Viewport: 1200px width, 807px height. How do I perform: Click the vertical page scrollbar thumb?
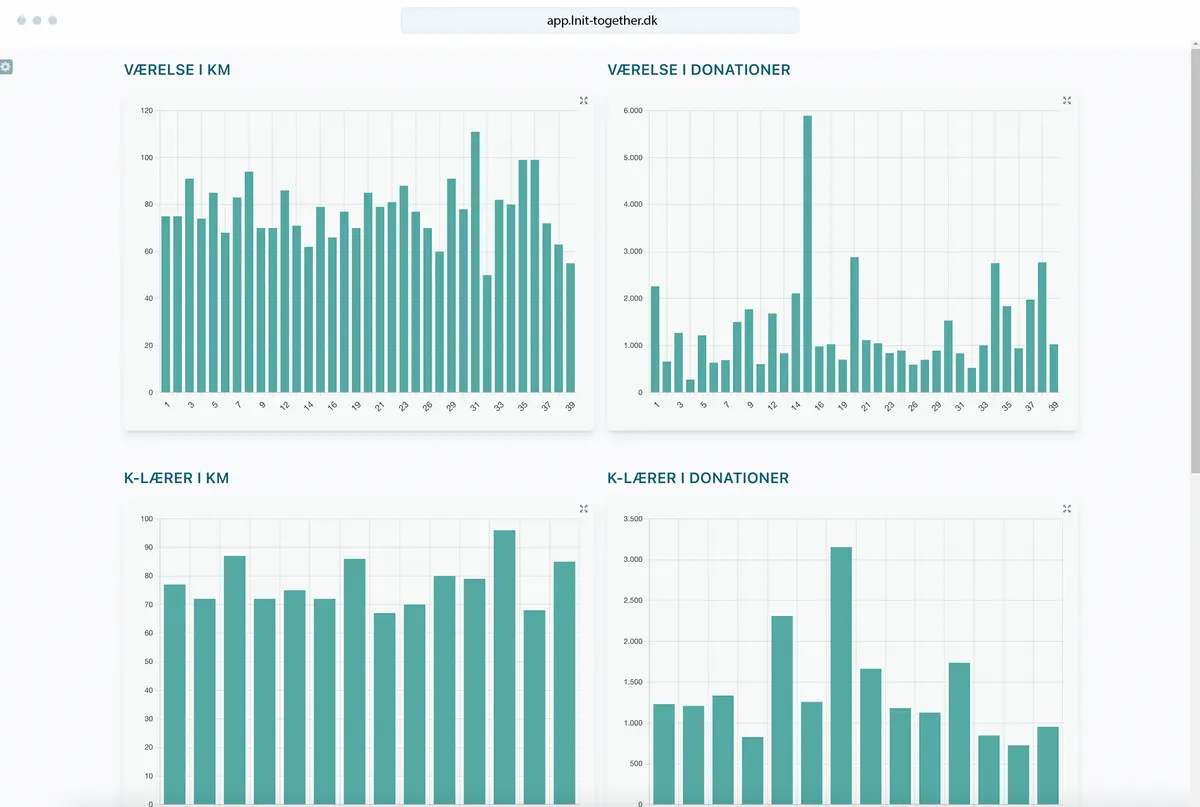click(1194, 262)
